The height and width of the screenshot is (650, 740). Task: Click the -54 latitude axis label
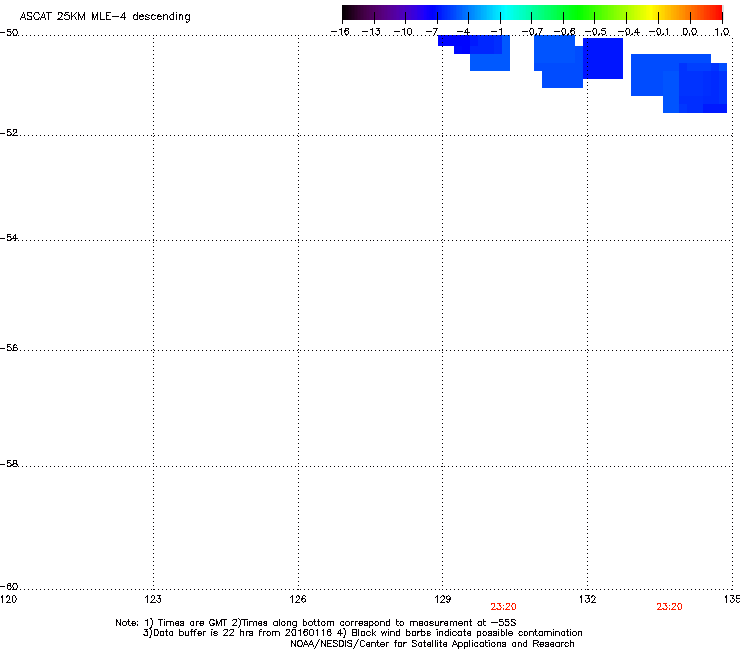9,237
